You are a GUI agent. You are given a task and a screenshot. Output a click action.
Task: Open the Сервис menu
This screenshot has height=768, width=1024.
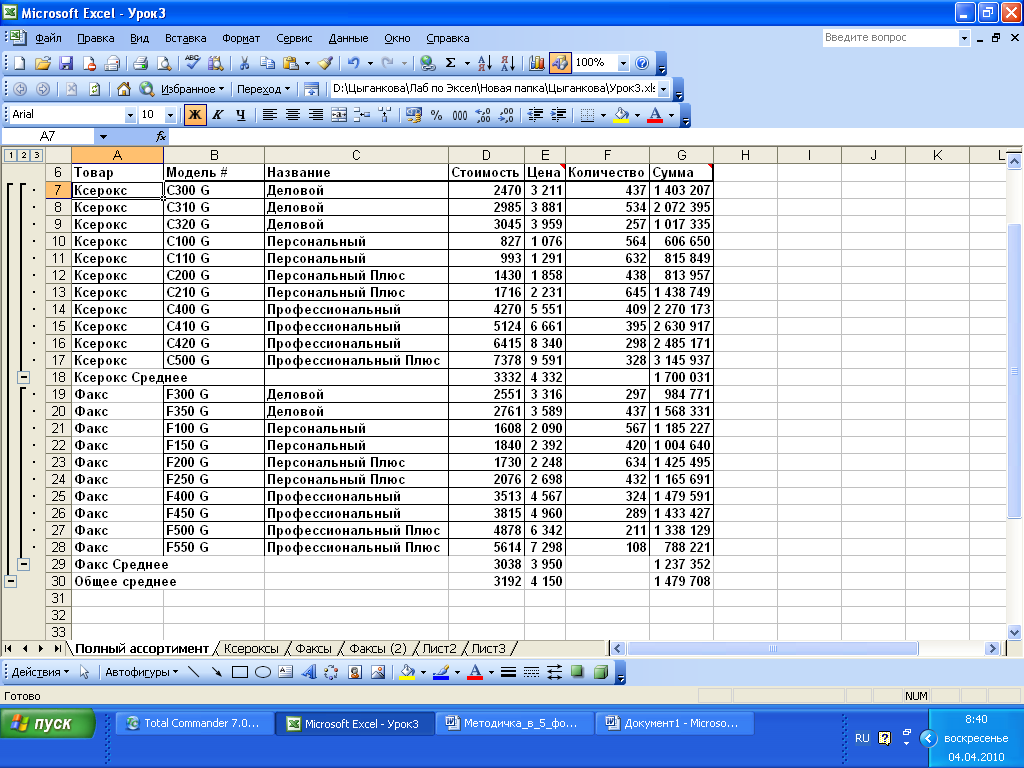[x=294, y=39]
